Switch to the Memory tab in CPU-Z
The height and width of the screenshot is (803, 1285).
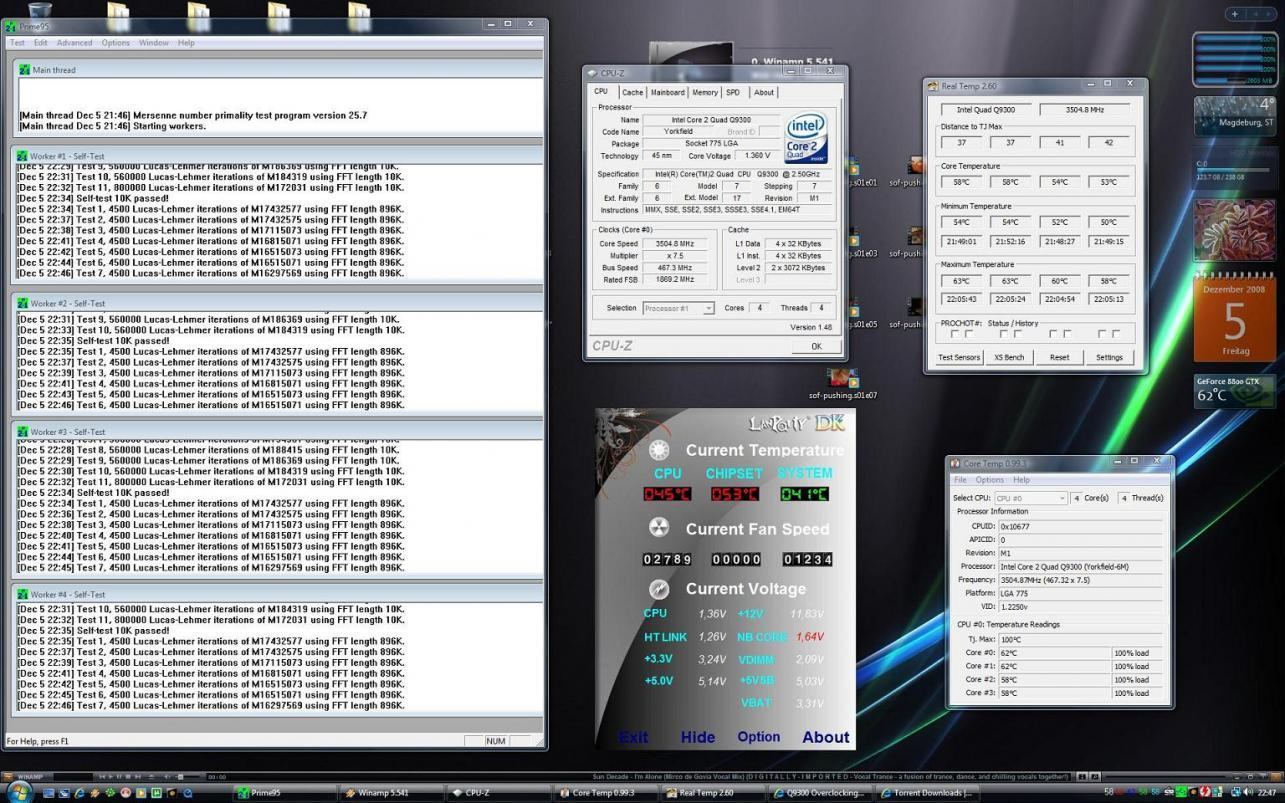point(705,92)
